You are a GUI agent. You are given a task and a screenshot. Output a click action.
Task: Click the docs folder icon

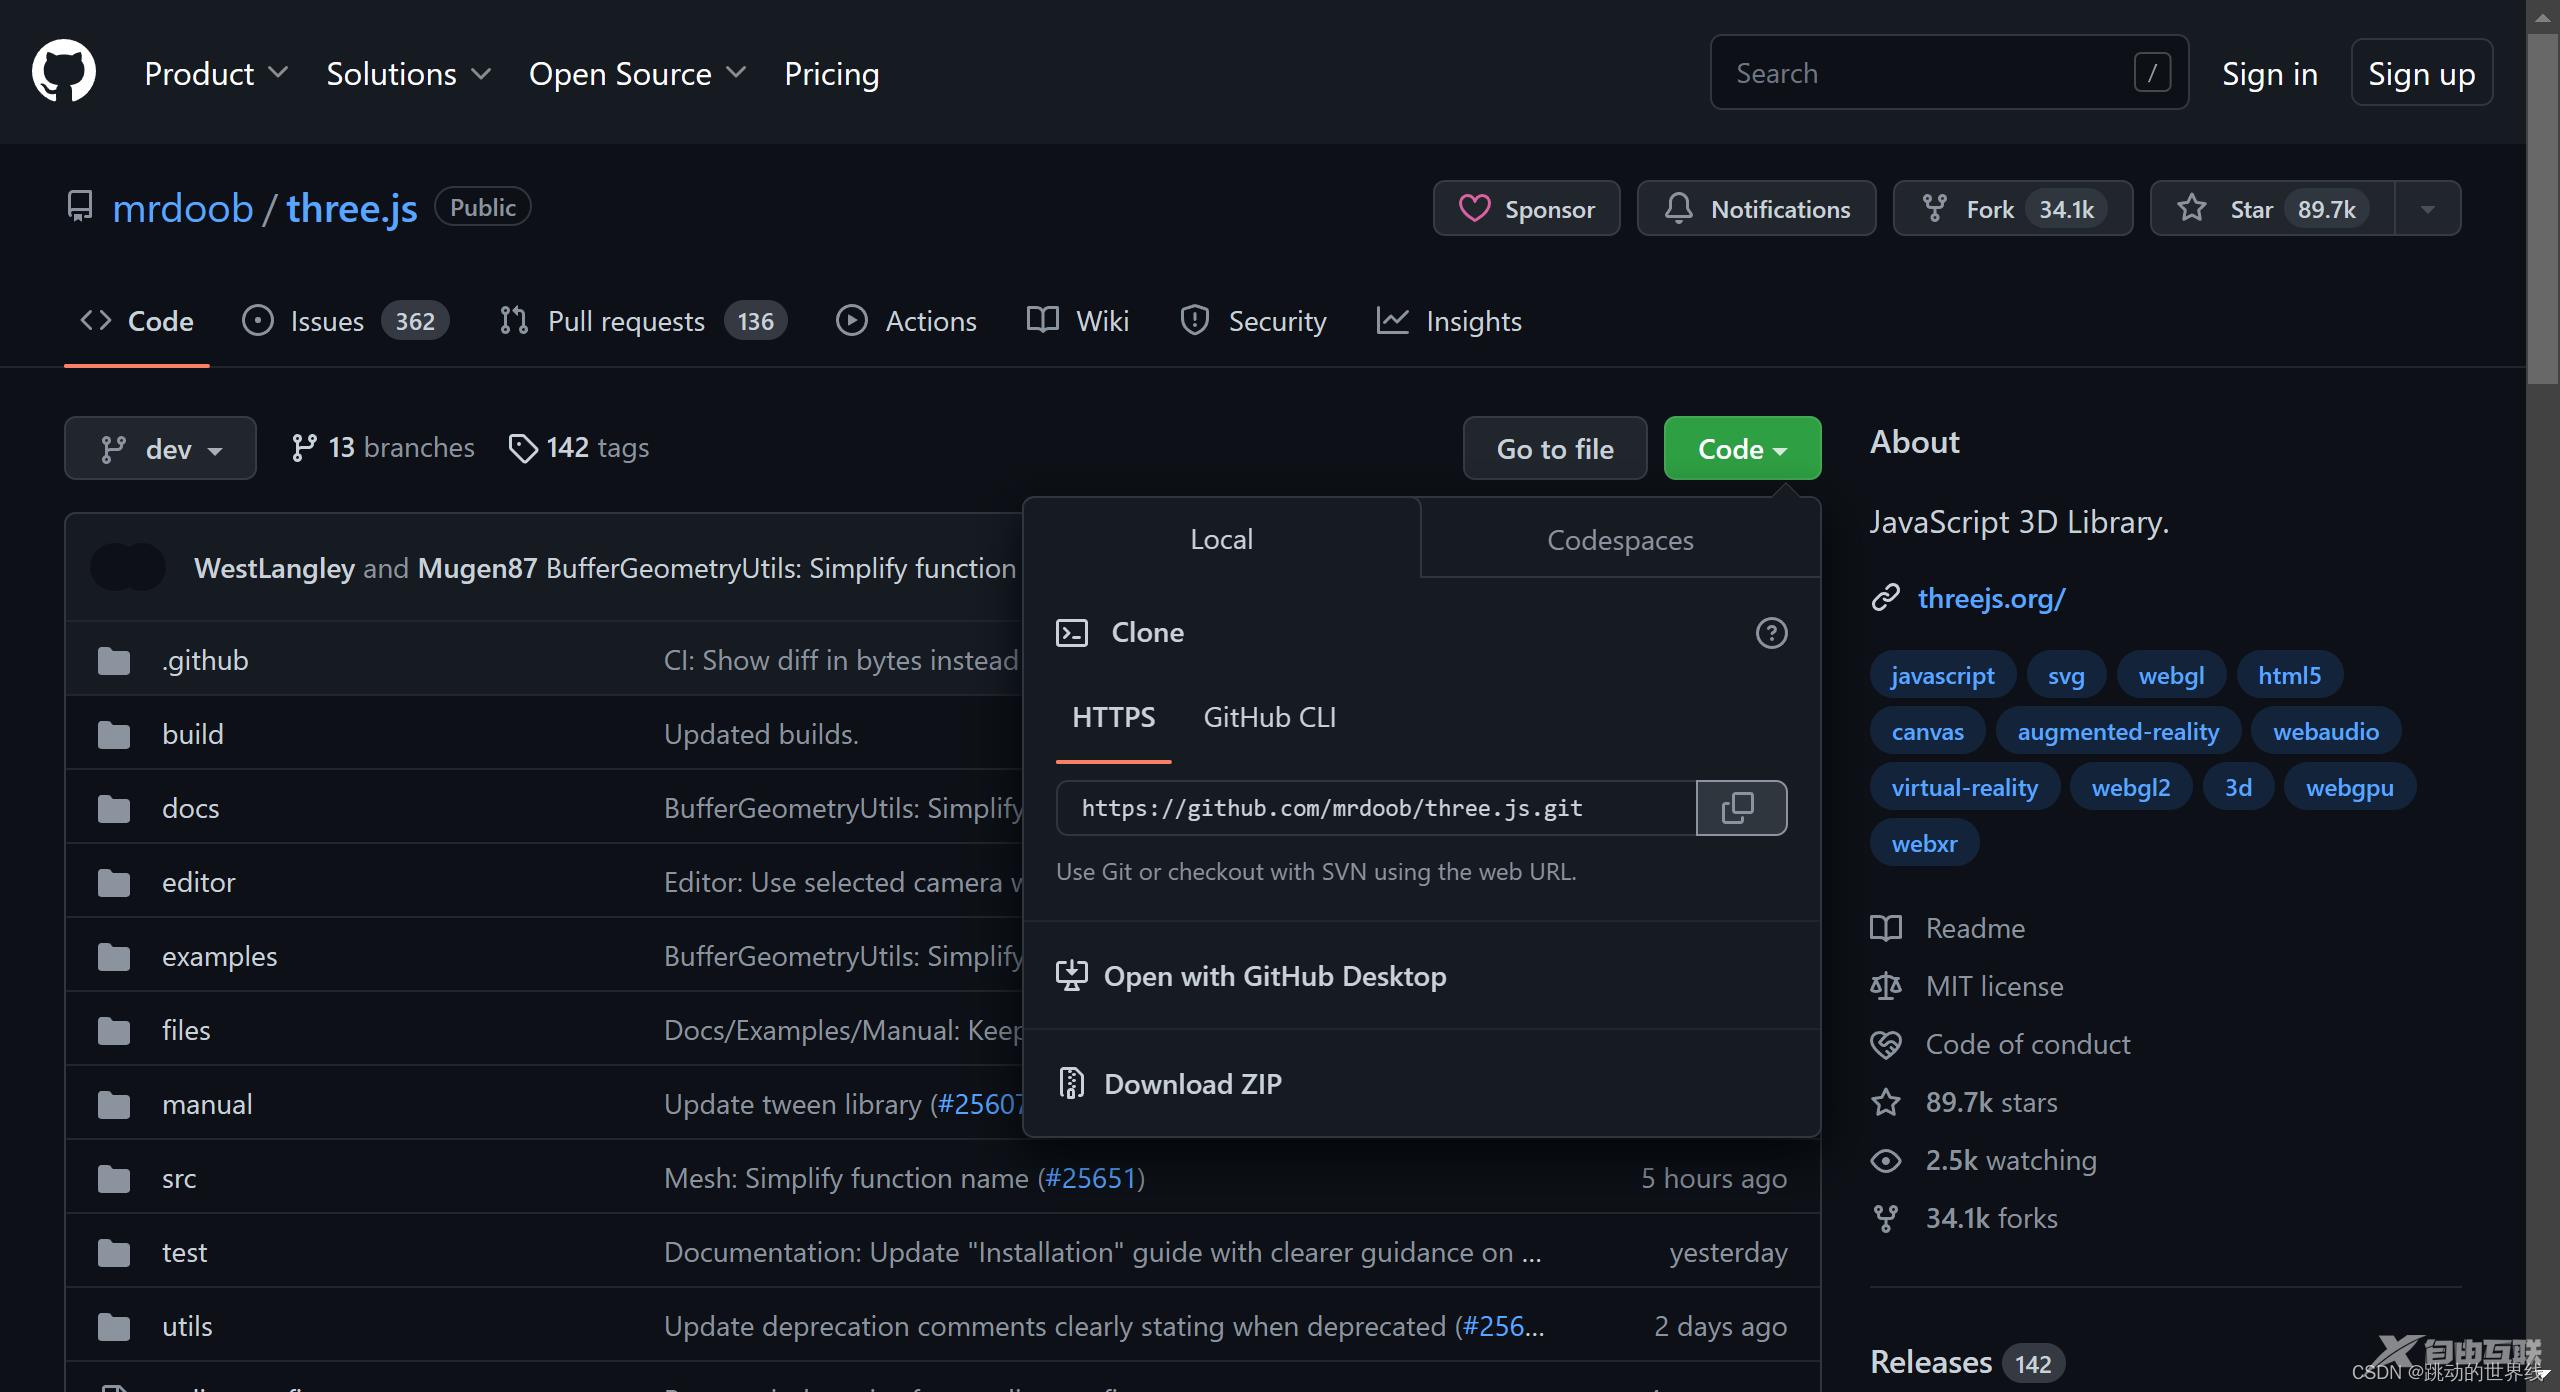pyautogui.click(x=114, y=809)
